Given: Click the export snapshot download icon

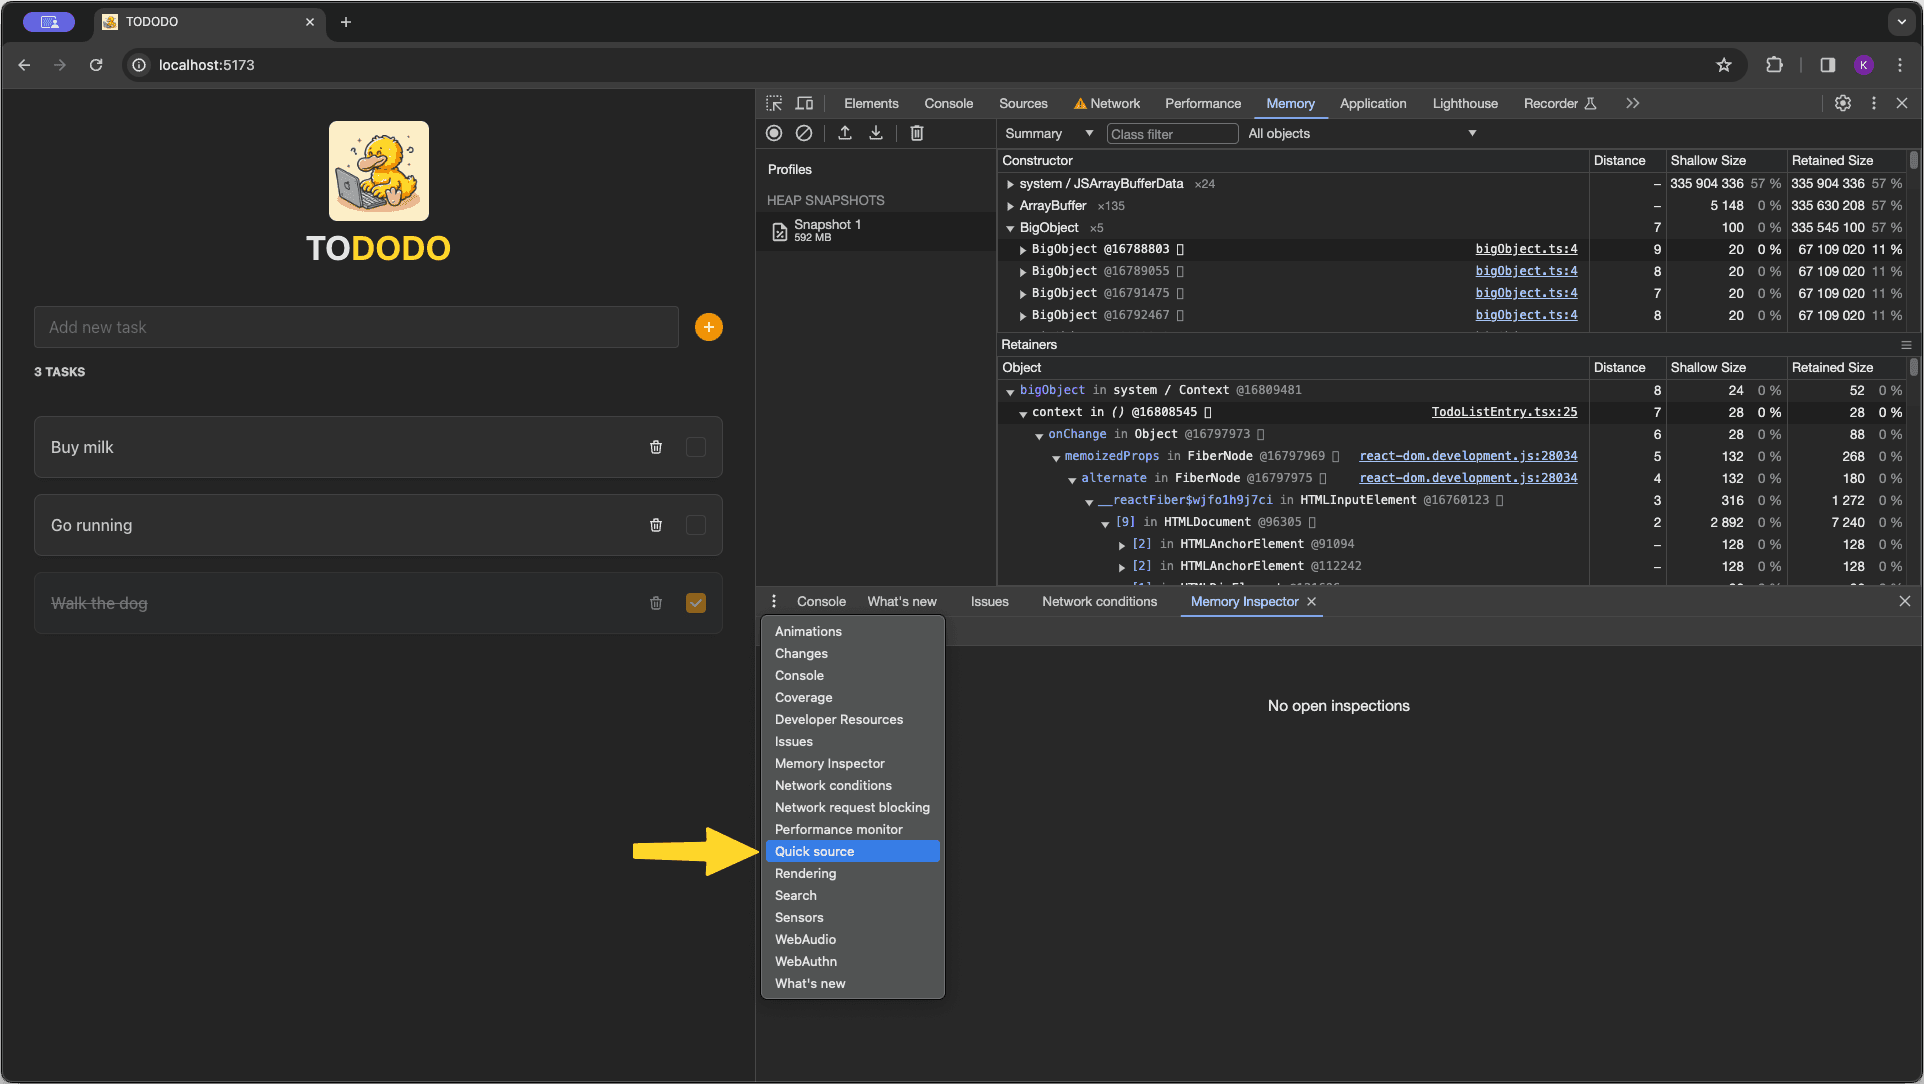Looking at the screenshot, I should point(876,132).
